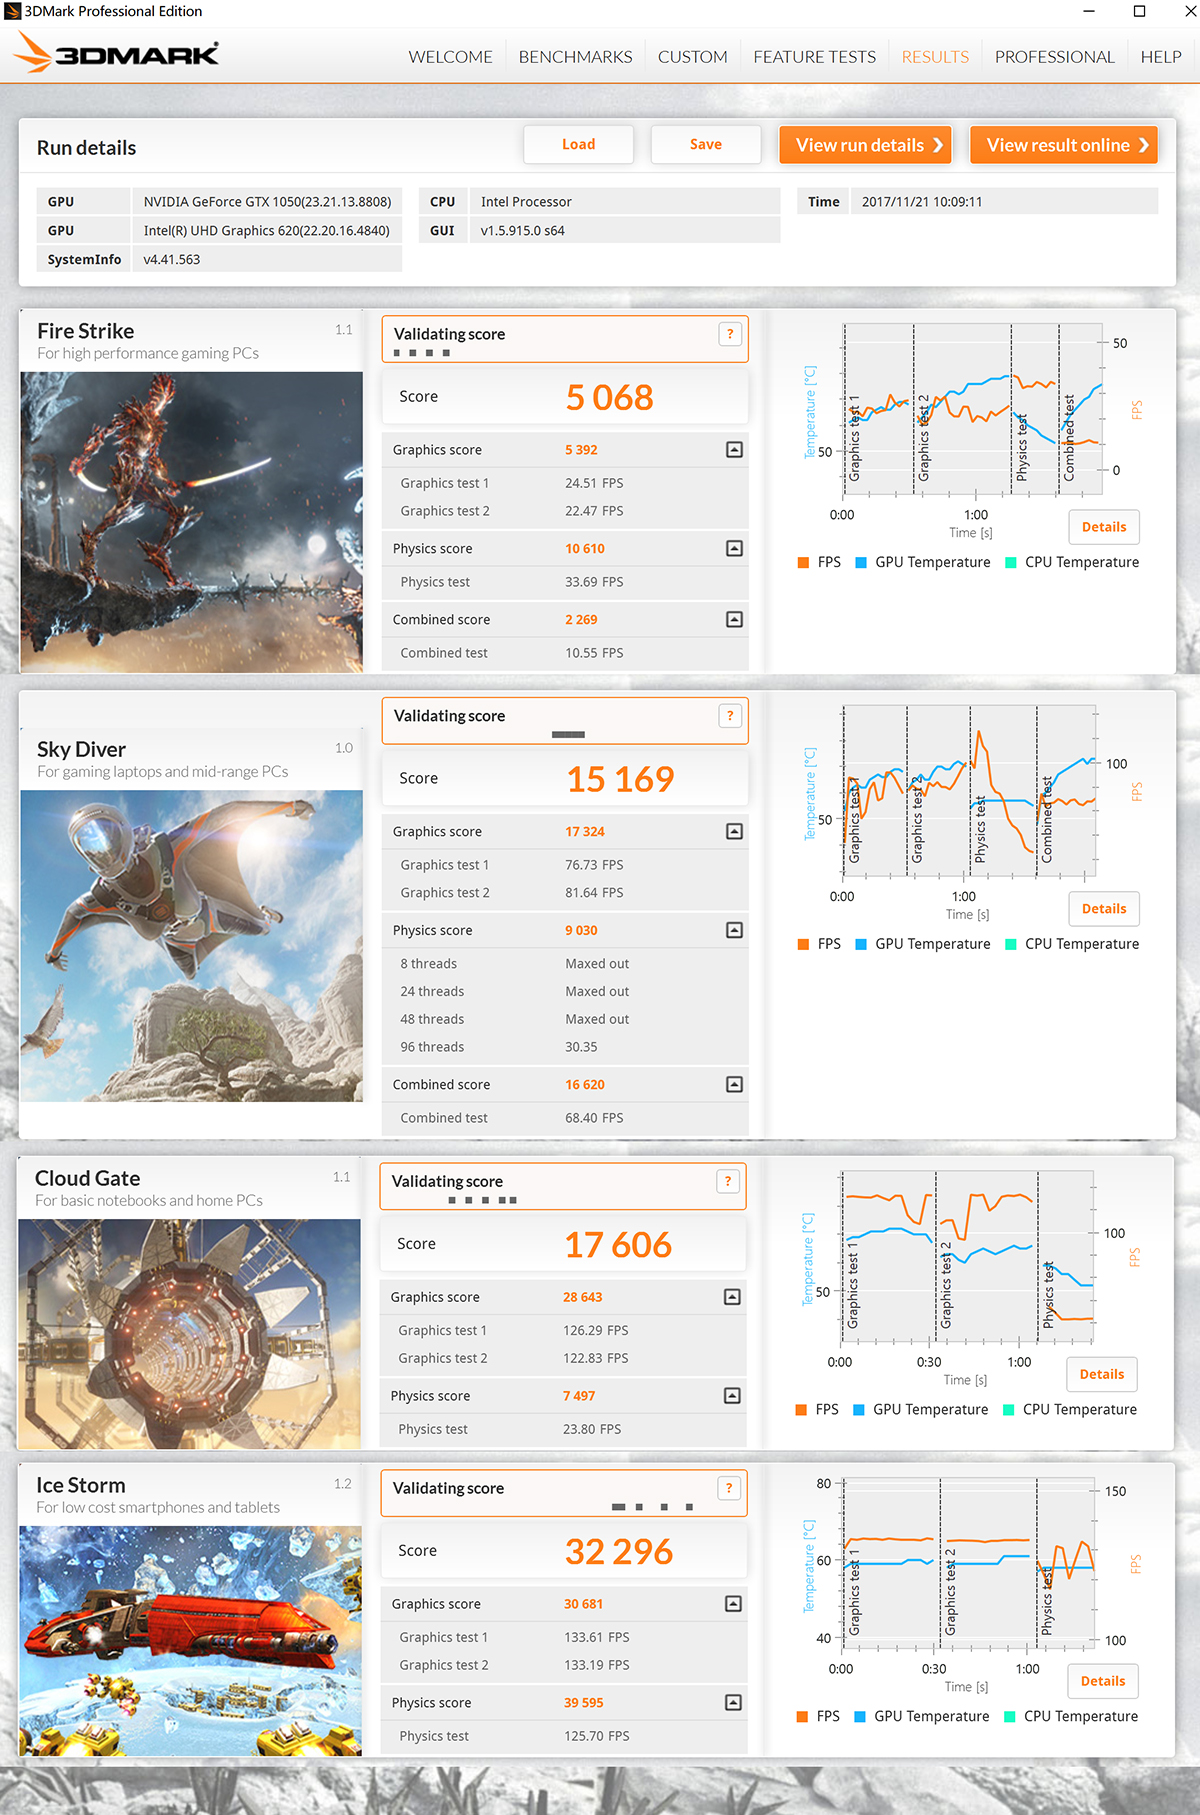Viewport: 1200px width, 1815px height.
Task: Open the HELP tab
Action: (x=1160, y=57)
